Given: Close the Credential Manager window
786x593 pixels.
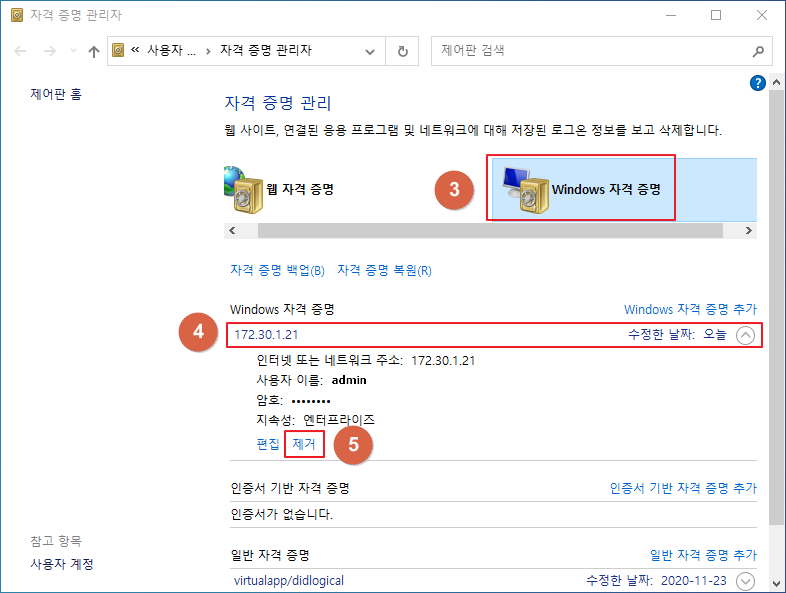Looking at the screenshot, I should tap(762, 16).
